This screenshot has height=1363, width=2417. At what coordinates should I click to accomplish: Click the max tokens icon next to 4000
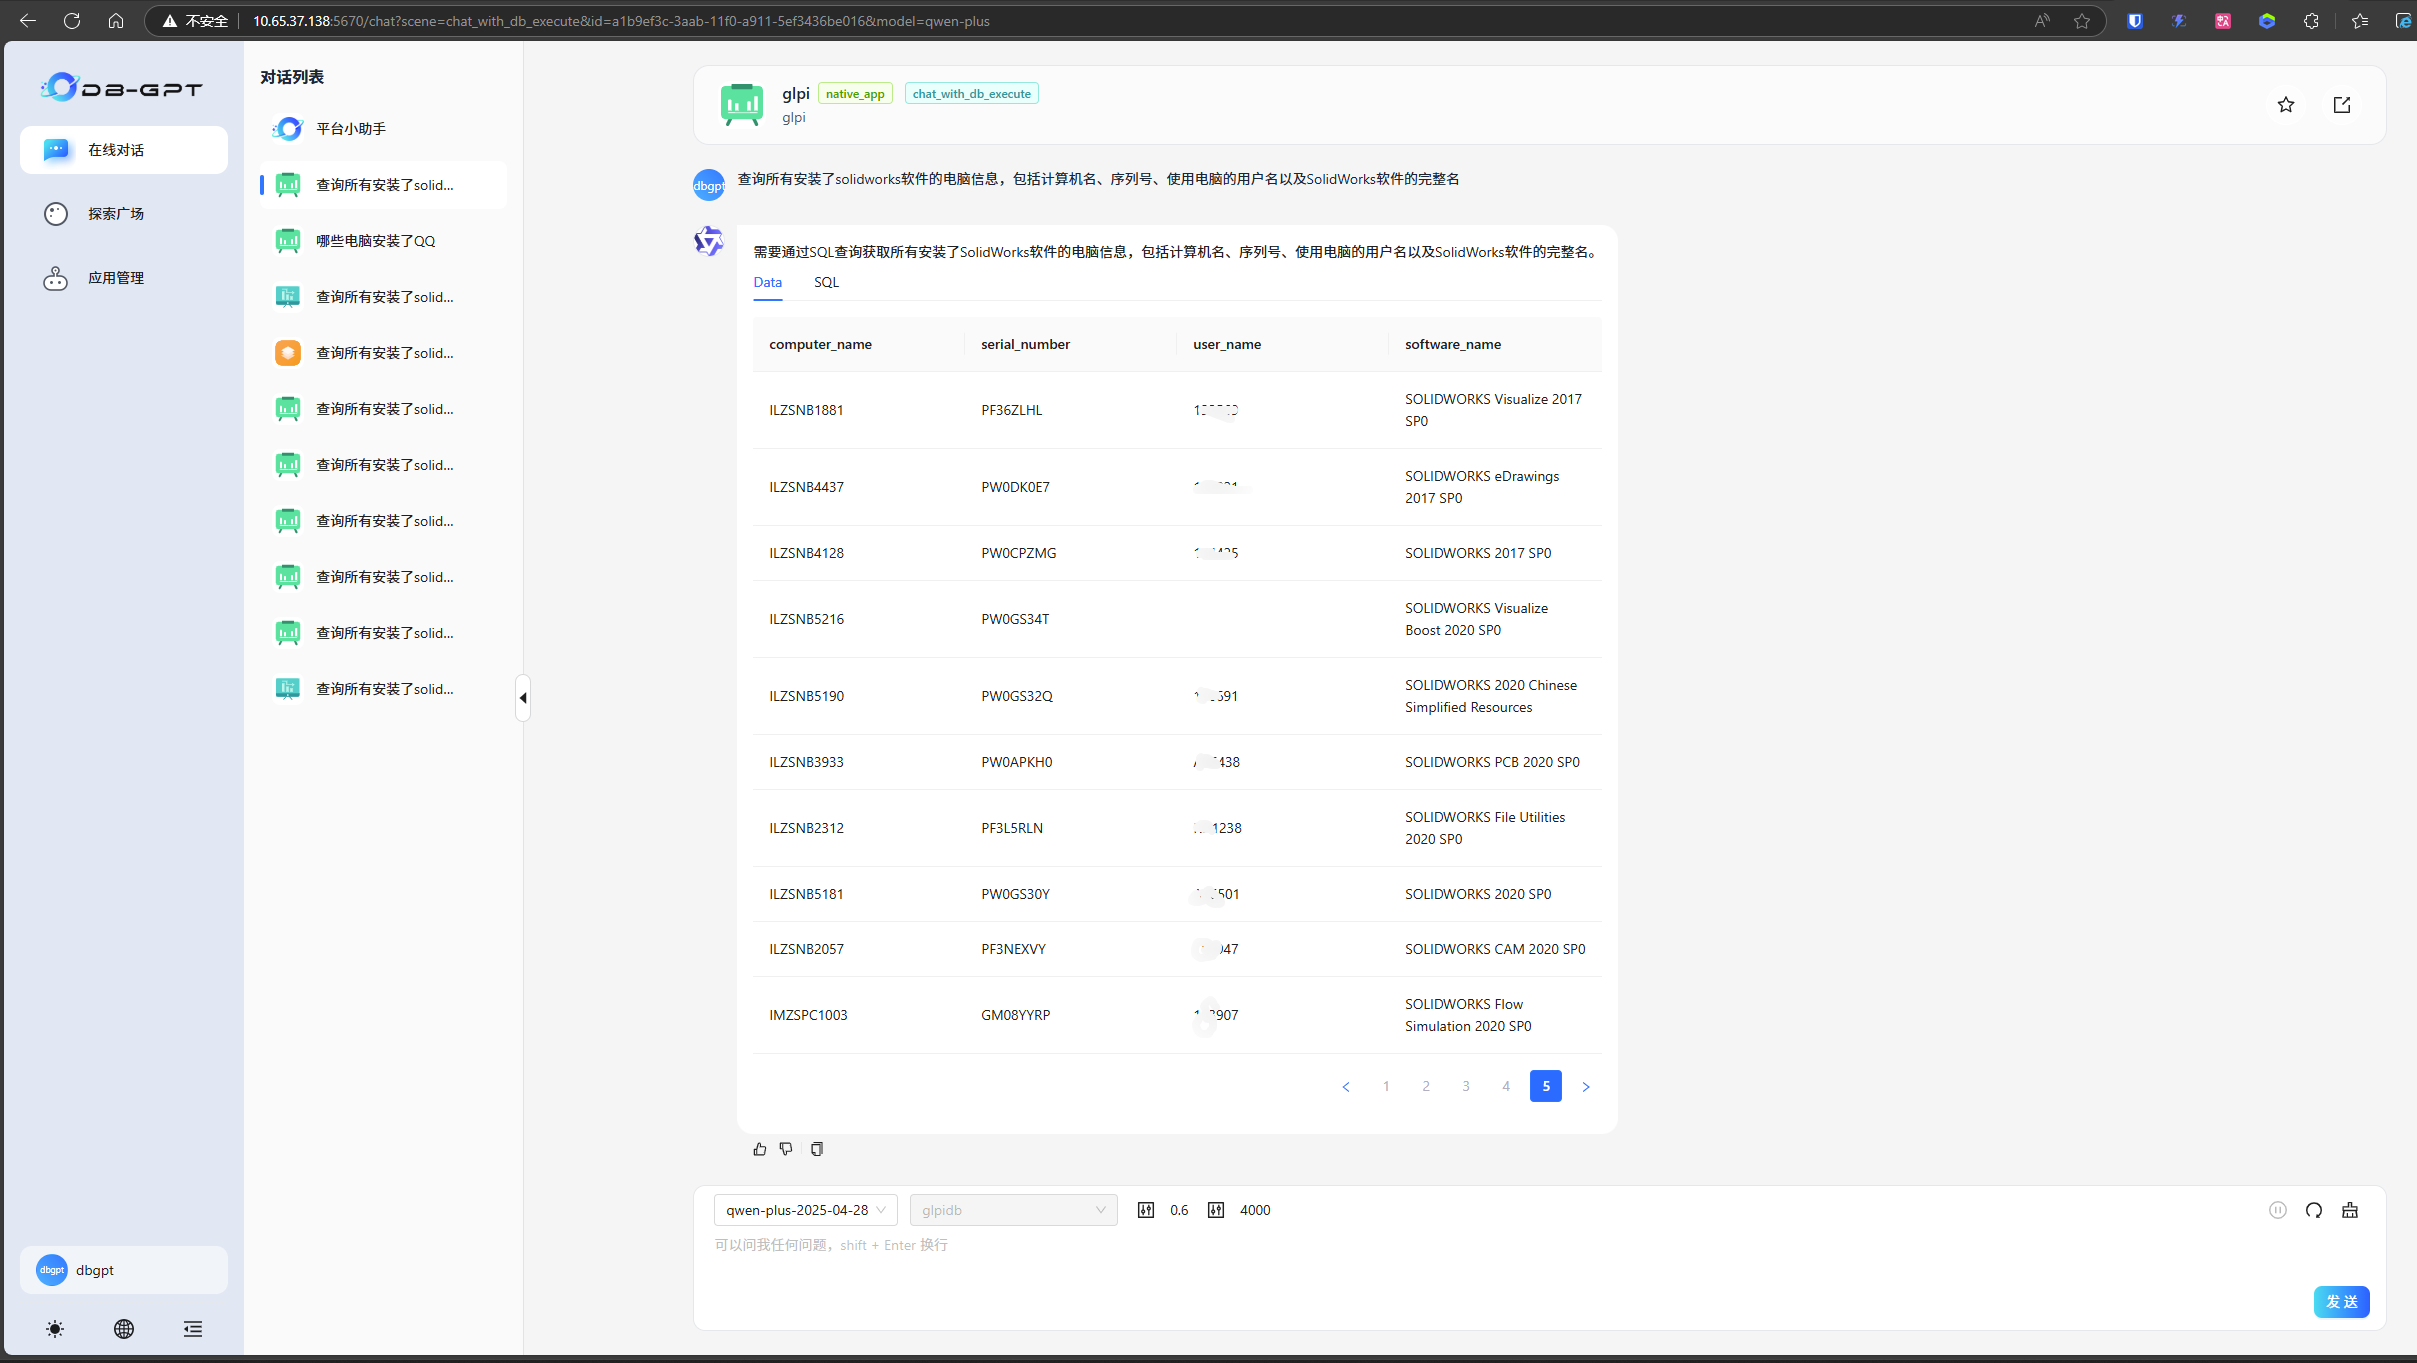point(1216,1210)
